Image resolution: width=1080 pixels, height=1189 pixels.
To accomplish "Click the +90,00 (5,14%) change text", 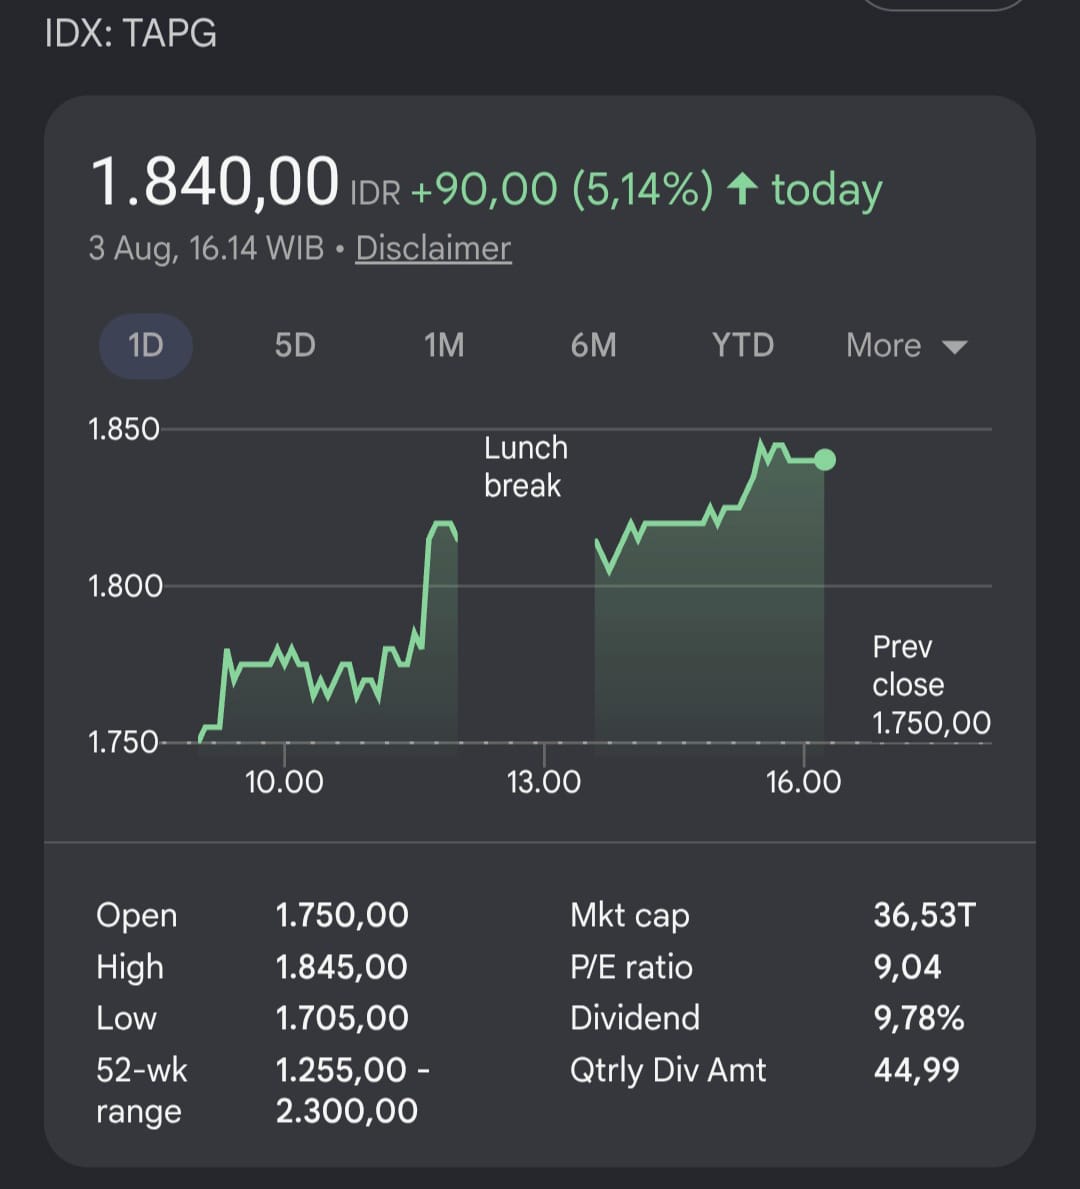I will tap(562, 189).
